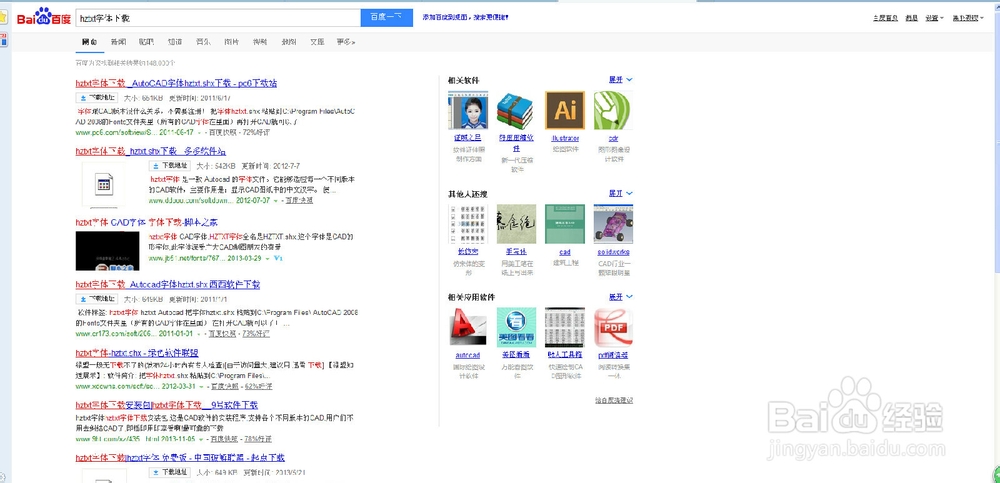
Task: Click the cdr text link
Action: (613, 138)
